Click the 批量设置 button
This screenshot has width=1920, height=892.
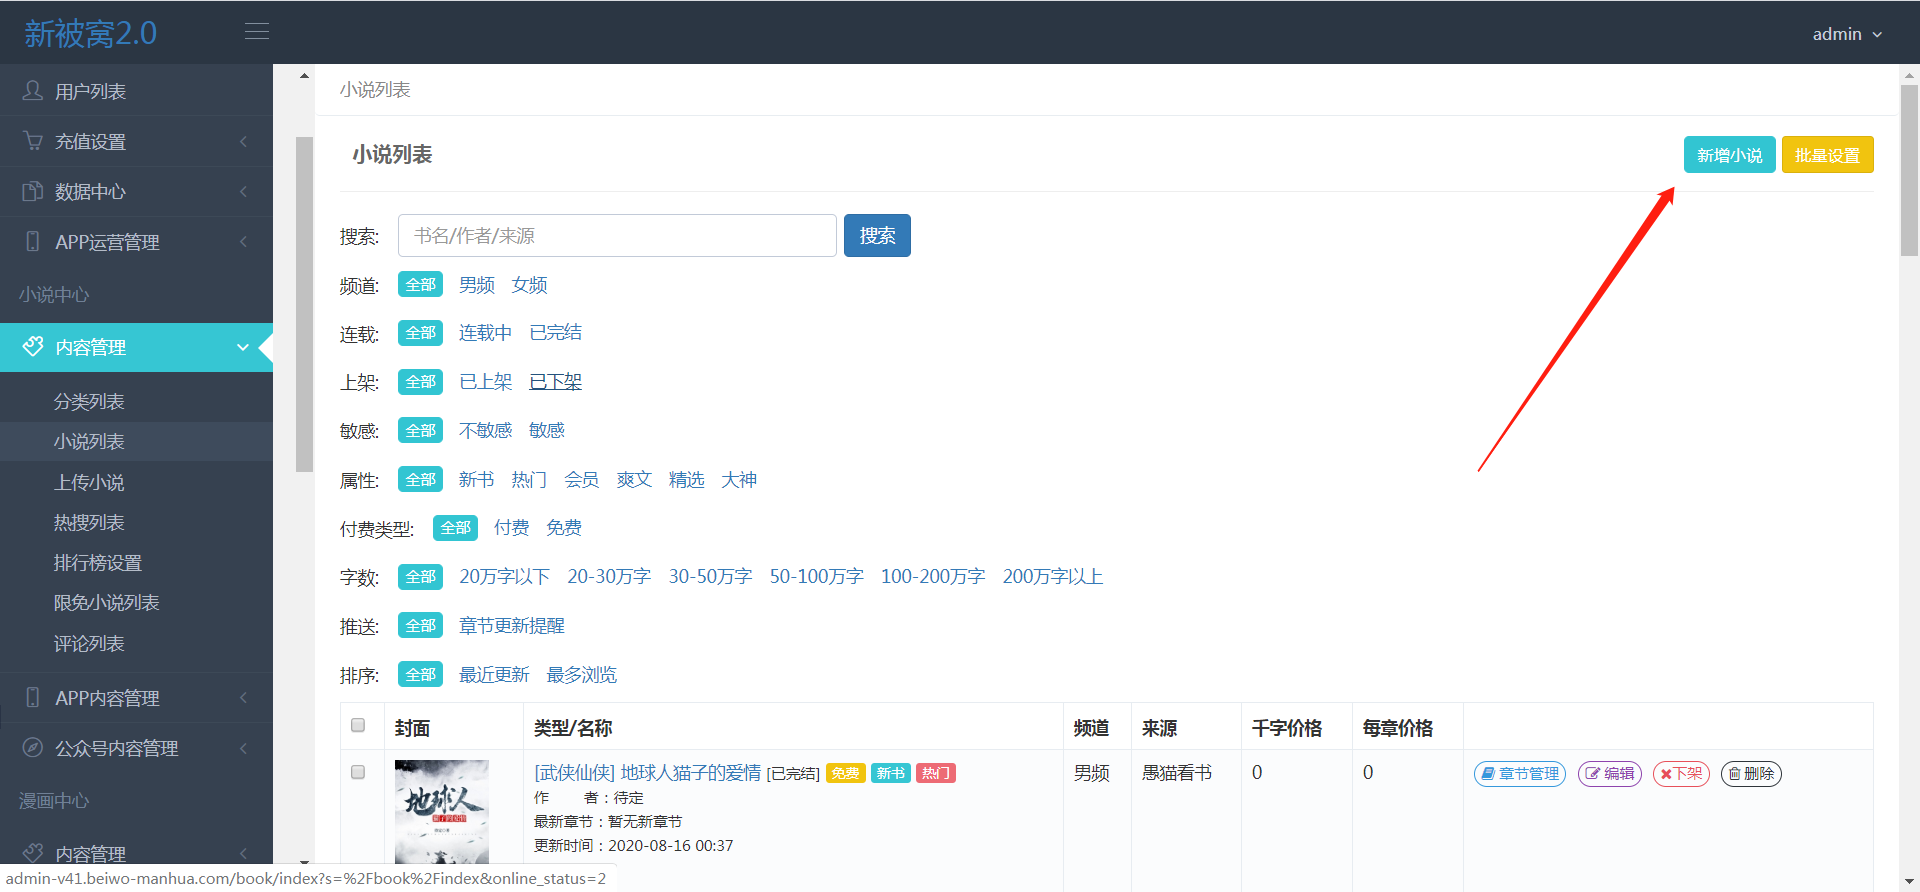click(x=1827, y=155)
